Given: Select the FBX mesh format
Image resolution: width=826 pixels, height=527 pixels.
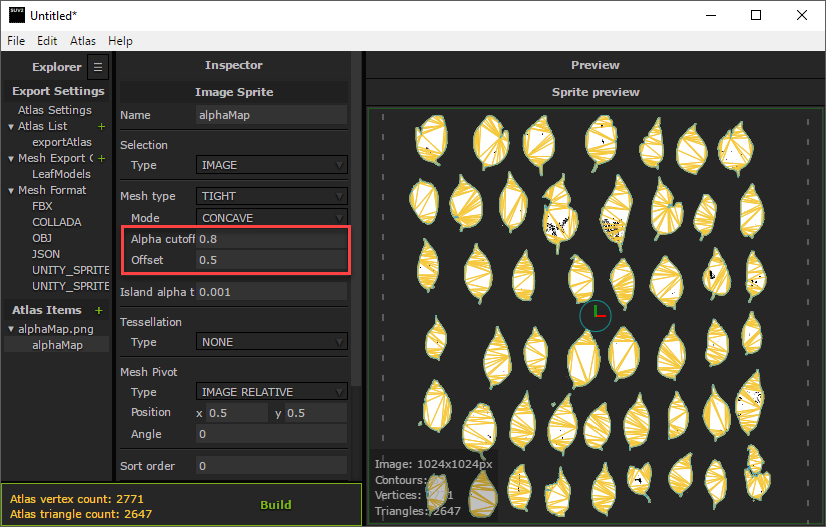Looking at the screenshot, I should 42,206.
